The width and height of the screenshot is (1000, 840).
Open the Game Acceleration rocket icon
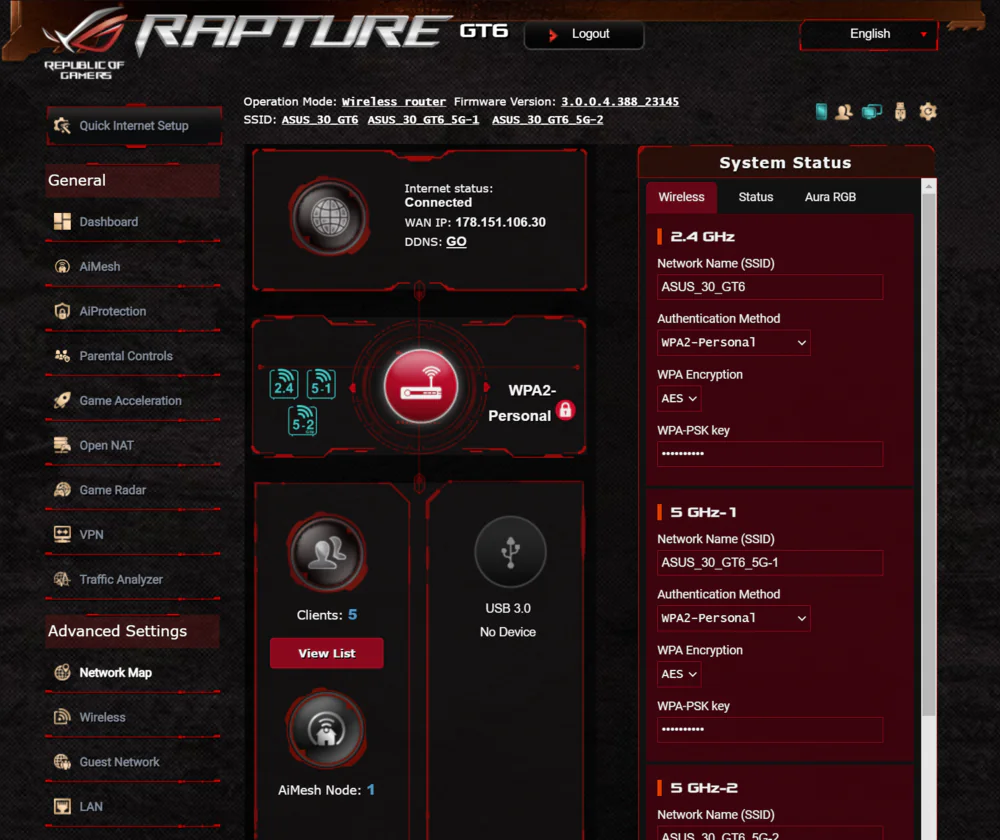point(62,401)
